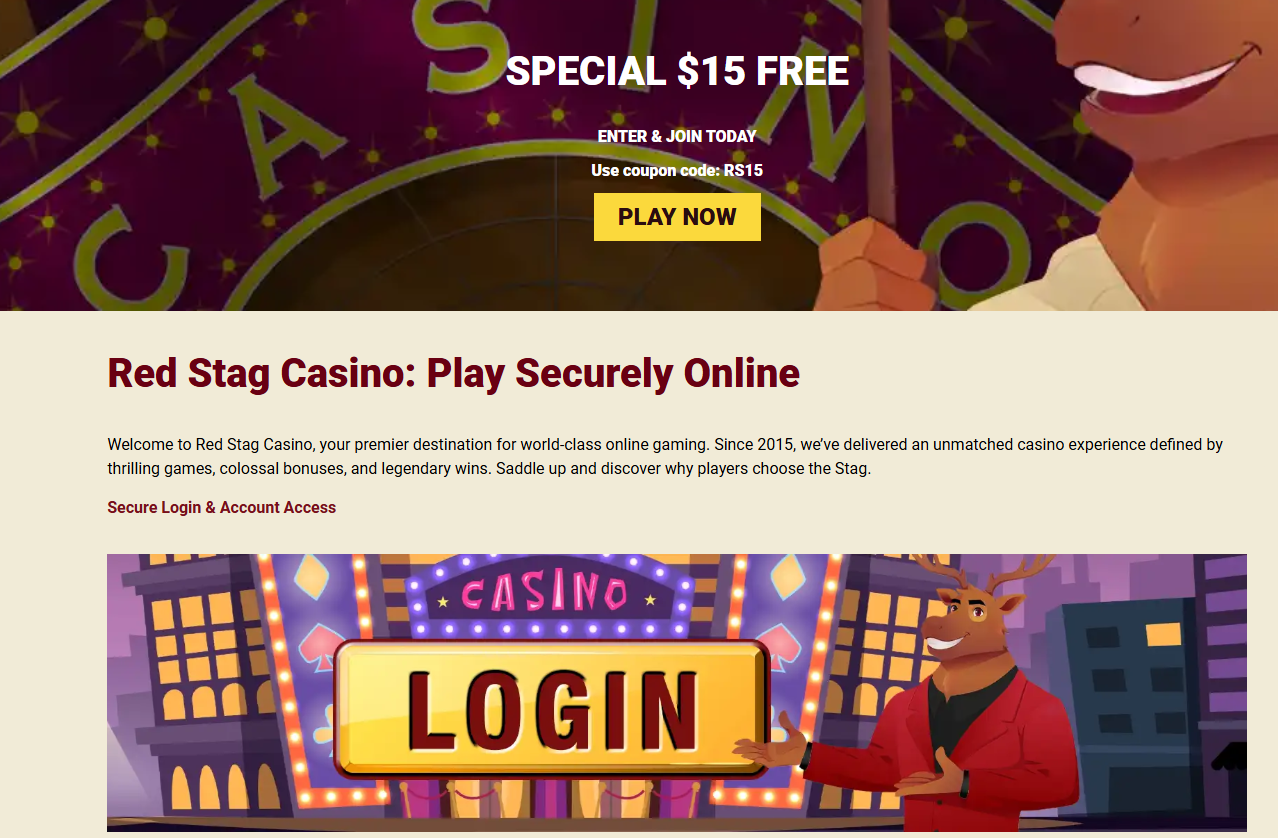Click the Red Stag Casino: Play Securely Online heading
Viewport: 1278px width, 838px height.
coord(453,373)
